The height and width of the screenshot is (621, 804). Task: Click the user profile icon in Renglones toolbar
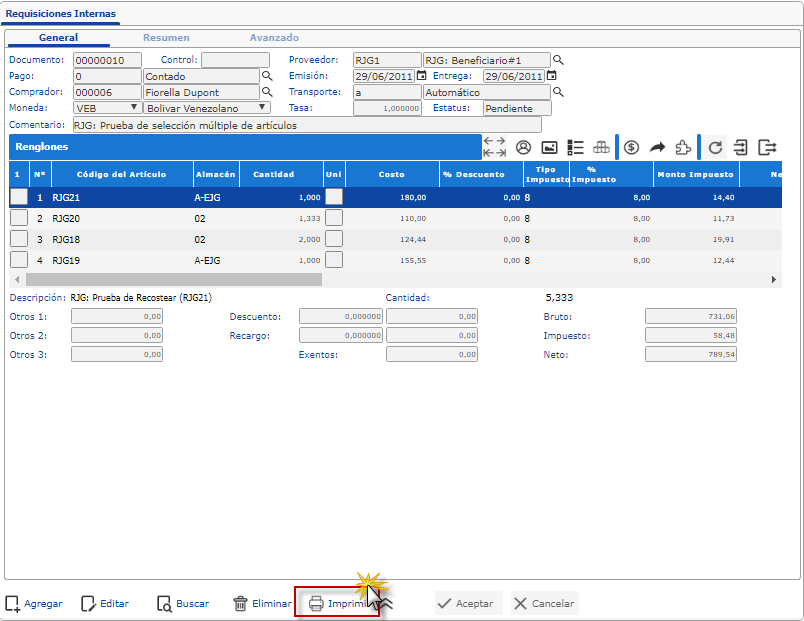point(523,147)
